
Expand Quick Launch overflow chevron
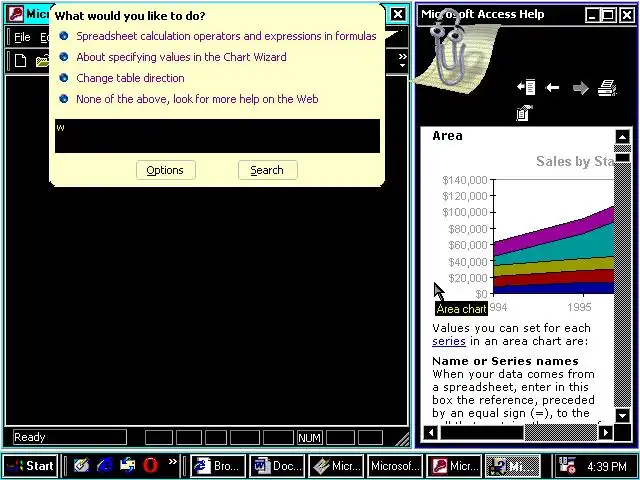[173, 462]
